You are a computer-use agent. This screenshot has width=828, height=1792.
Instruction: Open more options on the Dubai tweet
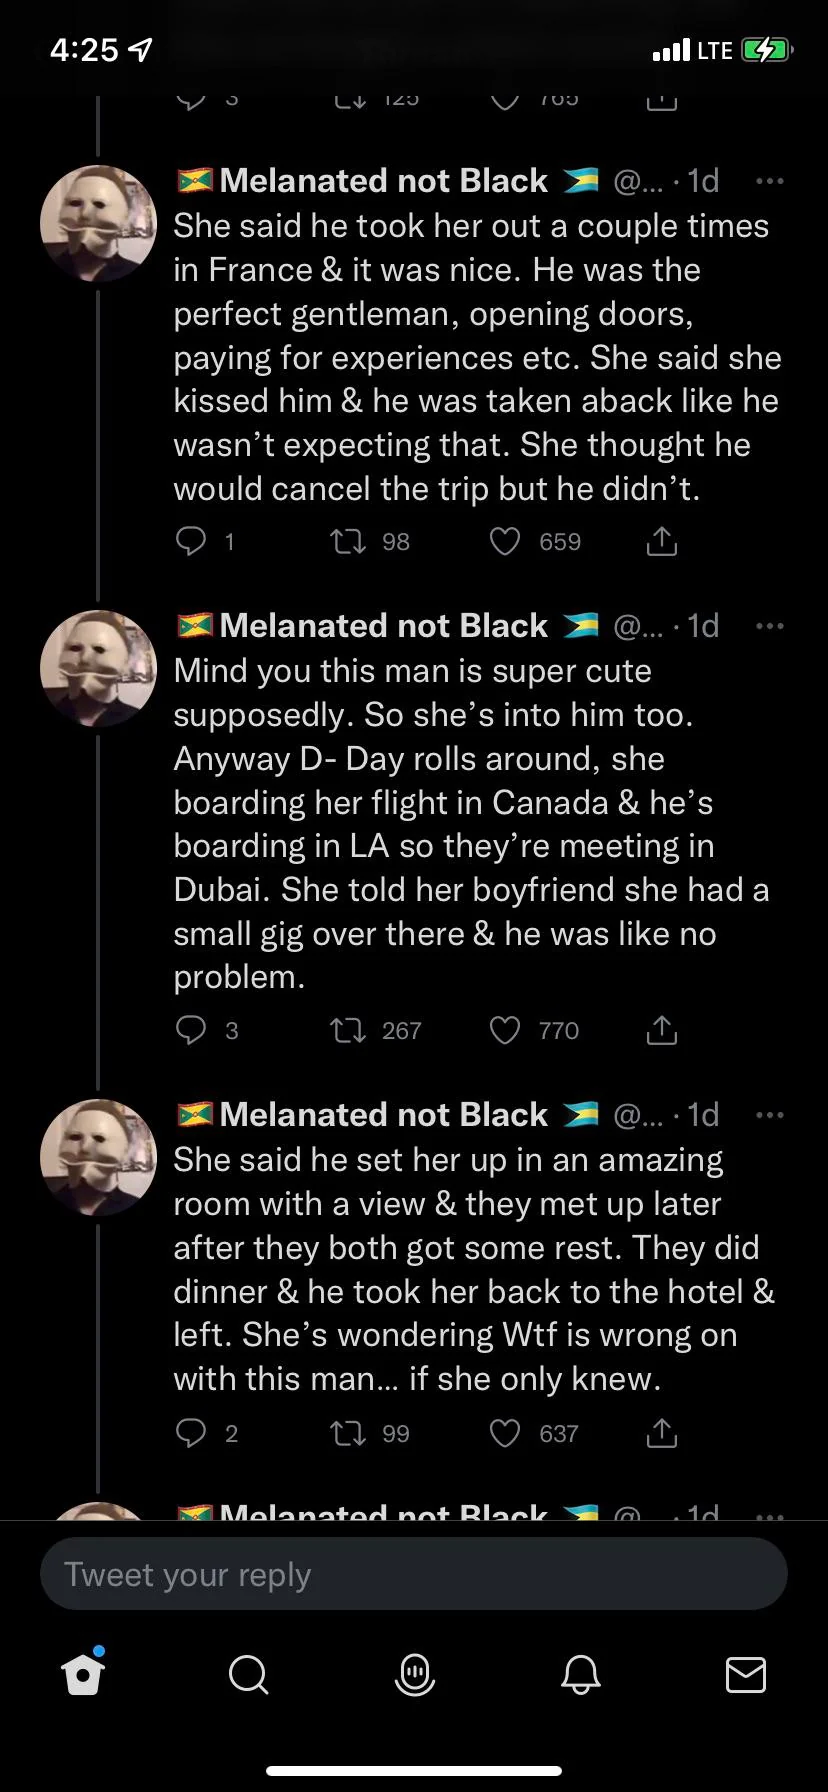click(x=769, y=626)
